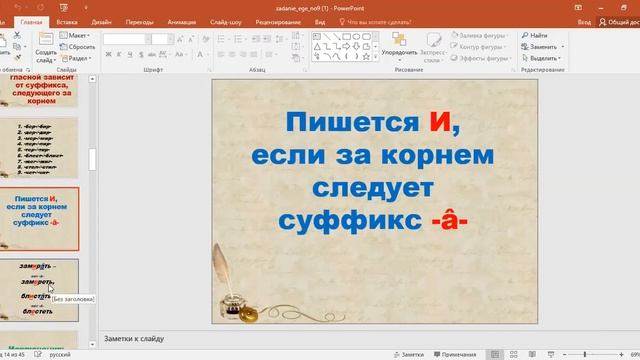Toggle strikethrough (abc) formatting
The width and height of the screenshot is (640, 360).
[x=152, y=54]
